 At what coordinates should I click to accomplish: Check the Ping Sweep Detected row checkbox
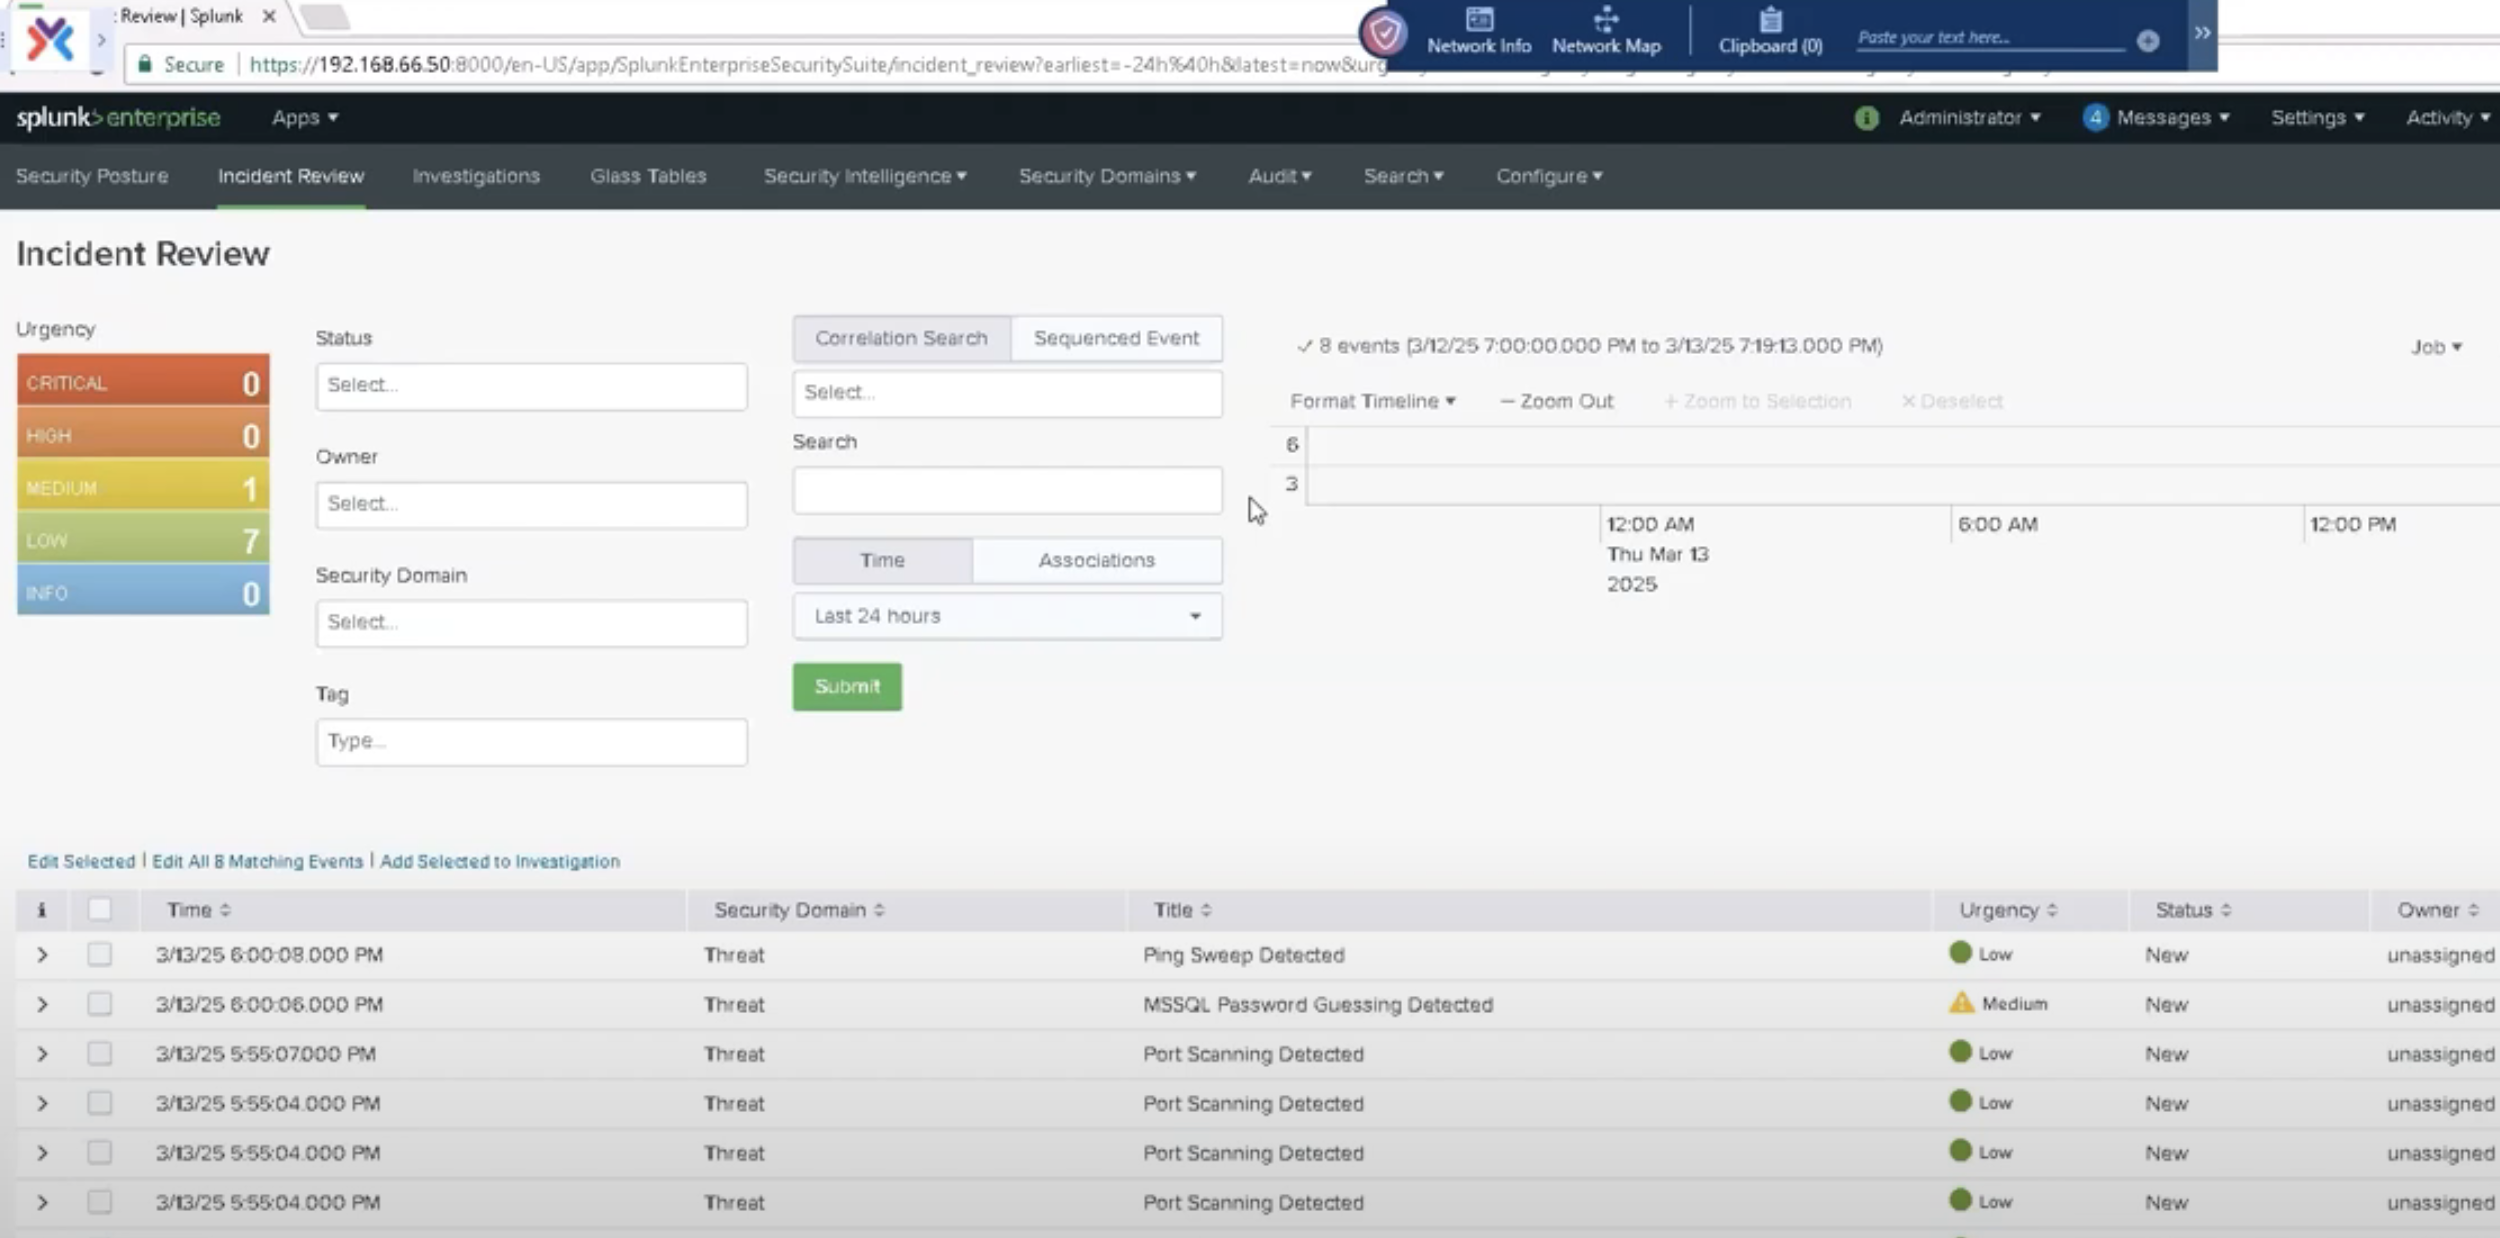point(99,954)
